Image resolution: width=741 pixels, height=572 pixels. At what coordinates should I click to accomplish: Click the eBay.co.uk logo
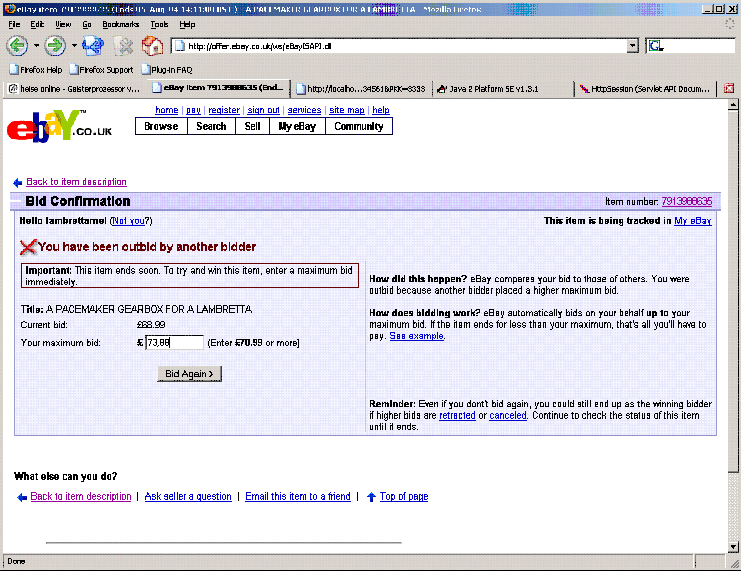[60, 126]
